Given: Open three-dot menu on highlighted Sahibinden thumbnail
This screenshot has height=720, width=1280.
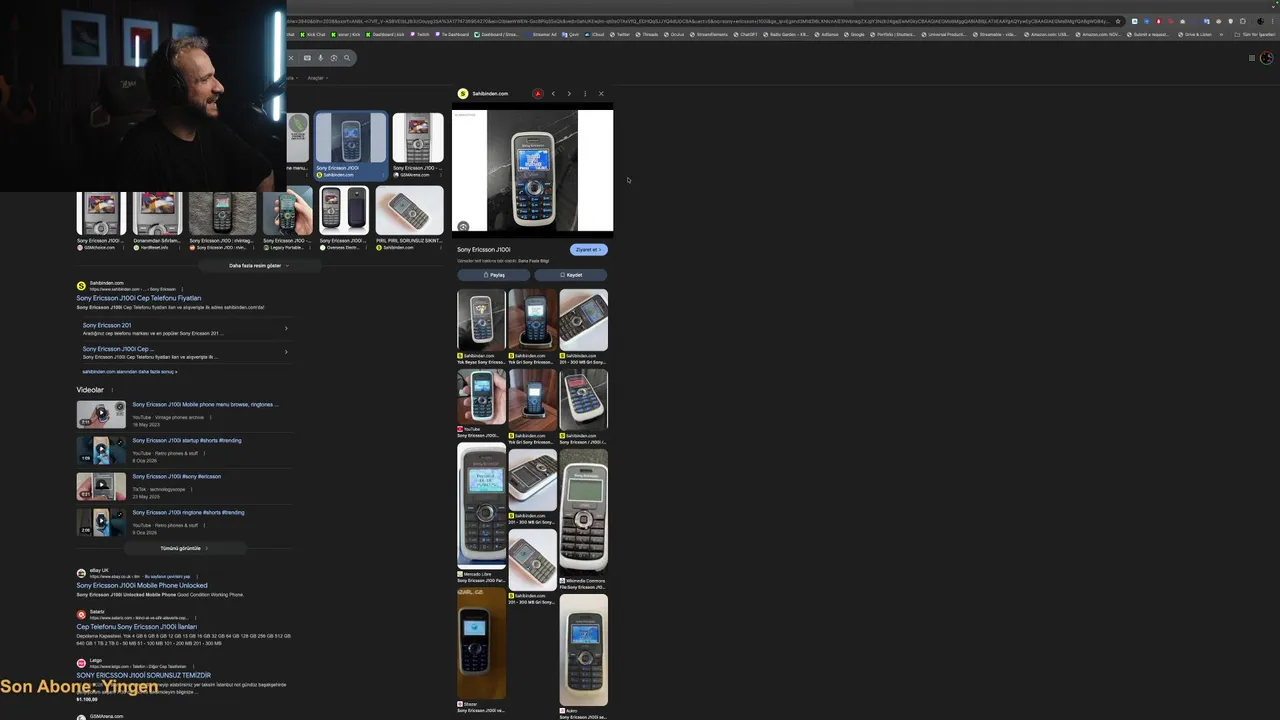Looking at the screenshot, I should [x=383, y=175].
